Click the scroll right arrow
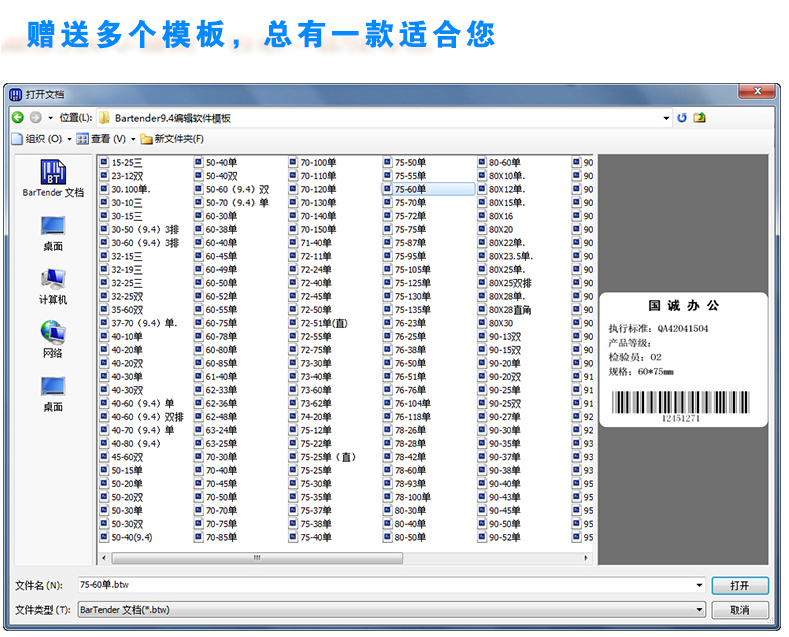The width and height of the screenshot is (789, 637). pyautogui.click(x=586, y=558)
